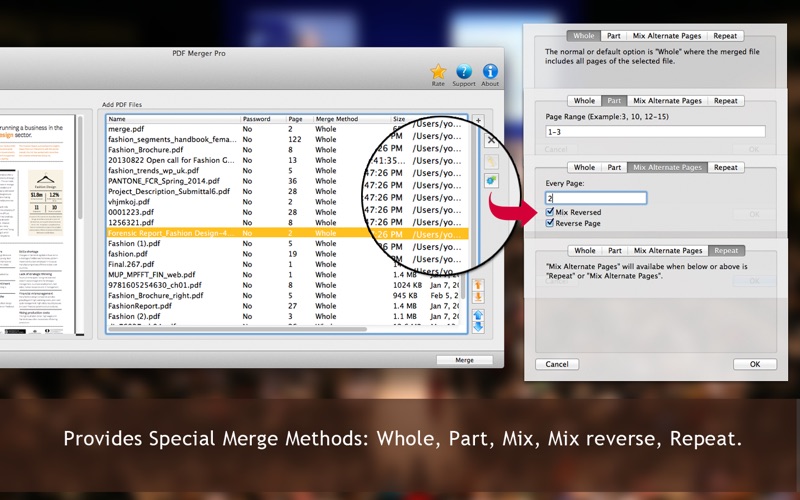Click the blue merge method icon beside list
This screenshot has width=800, height=500.
point(492,180)
